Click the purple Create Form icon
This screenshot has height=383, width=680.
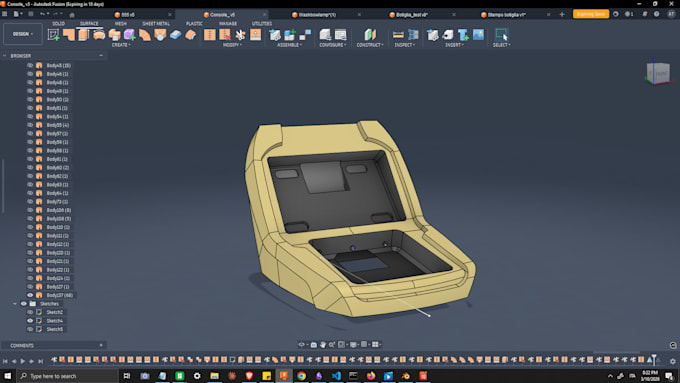tap(130, 35)
